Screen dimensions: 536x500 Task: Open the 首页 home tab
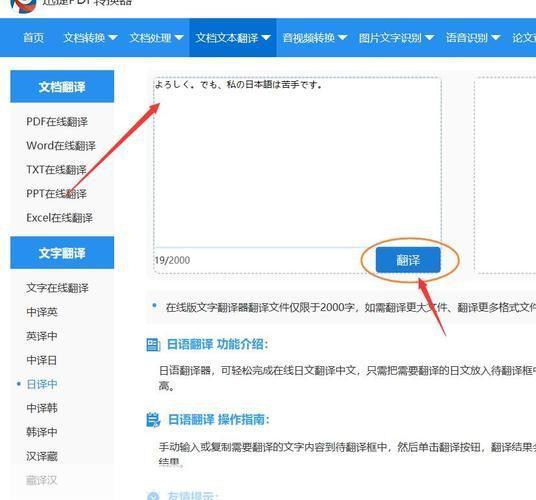point(34,38)
